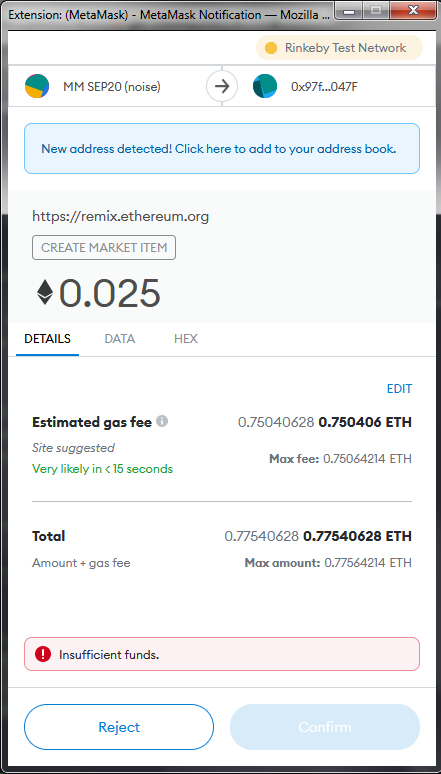
Task: Click the CREATE MARKET ITEM label
Action: point(104,248)
